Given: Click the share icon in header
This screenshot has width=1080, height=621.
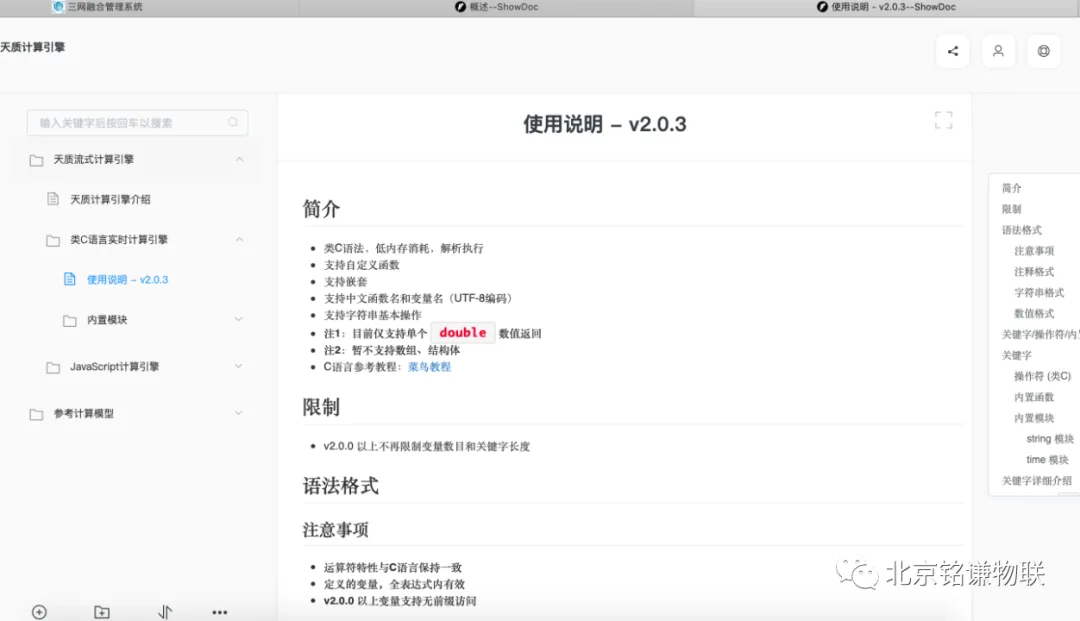Looking at the screenshot, I should (x=952, y=51).
